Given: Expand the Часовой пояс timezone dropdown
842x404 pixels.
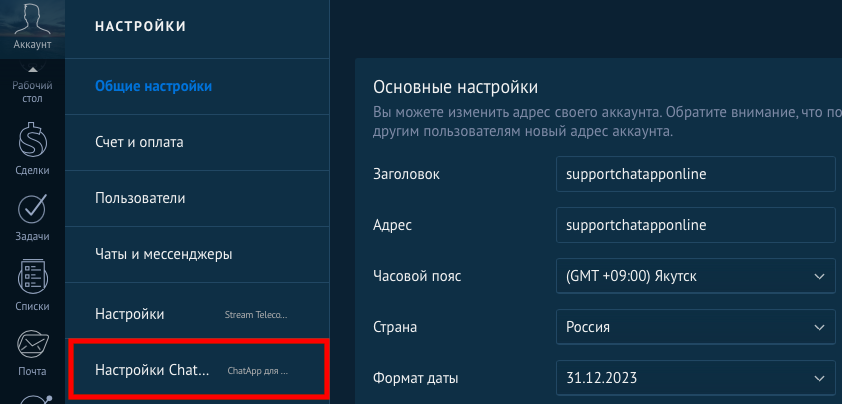Looking at the screenshot, I should click(x=695, y=275).
